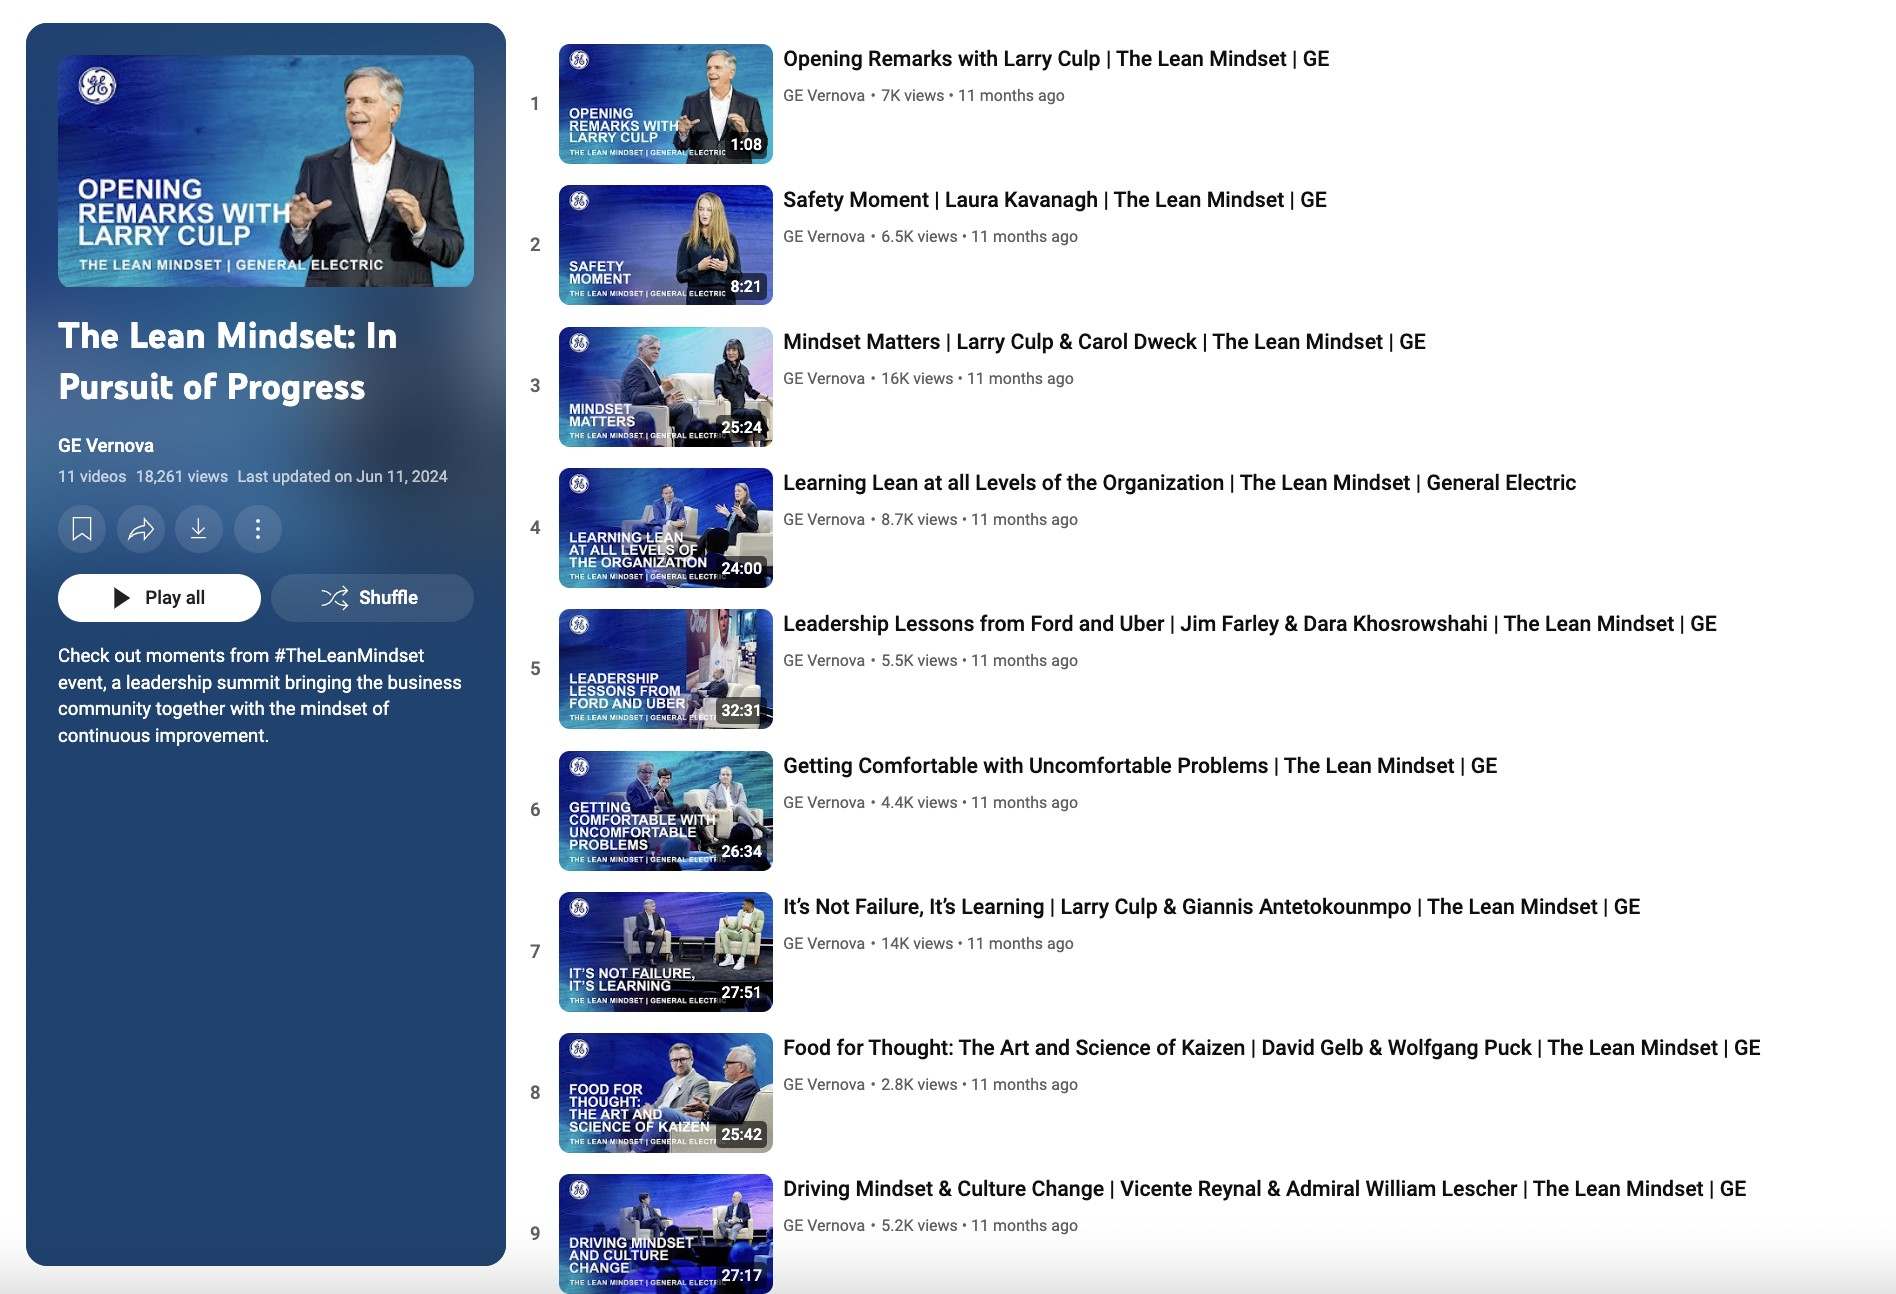The height and width of the screenshot is (1294, 1896).
Task: Open GE Vernova channel in playlist panel
Action: [x=106, y=446]
